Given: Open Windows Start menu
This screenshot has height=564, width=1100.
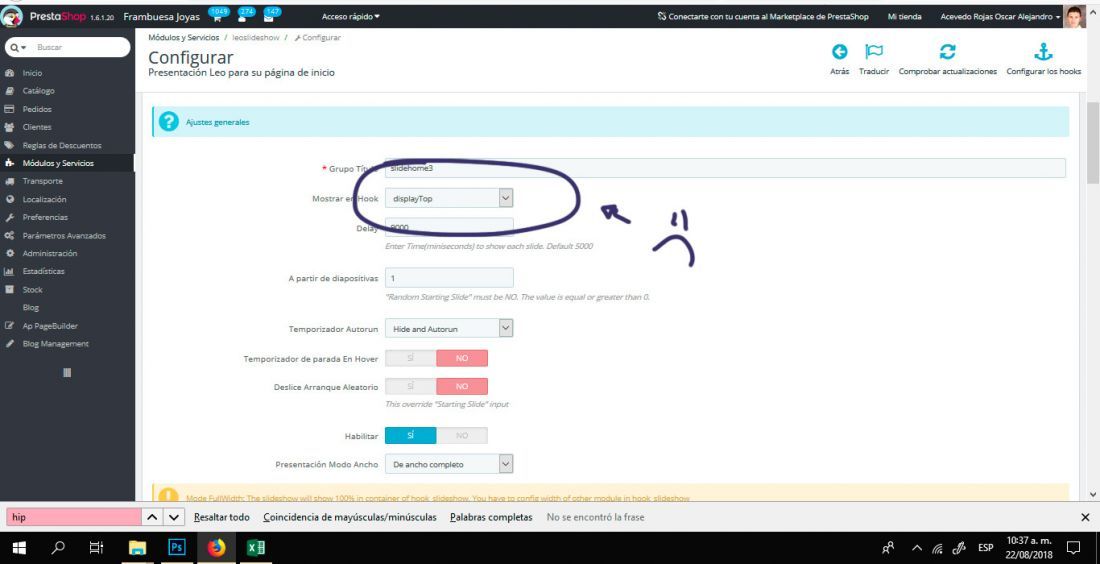Looking at the screenshot, I should click(x=19, y=547).
